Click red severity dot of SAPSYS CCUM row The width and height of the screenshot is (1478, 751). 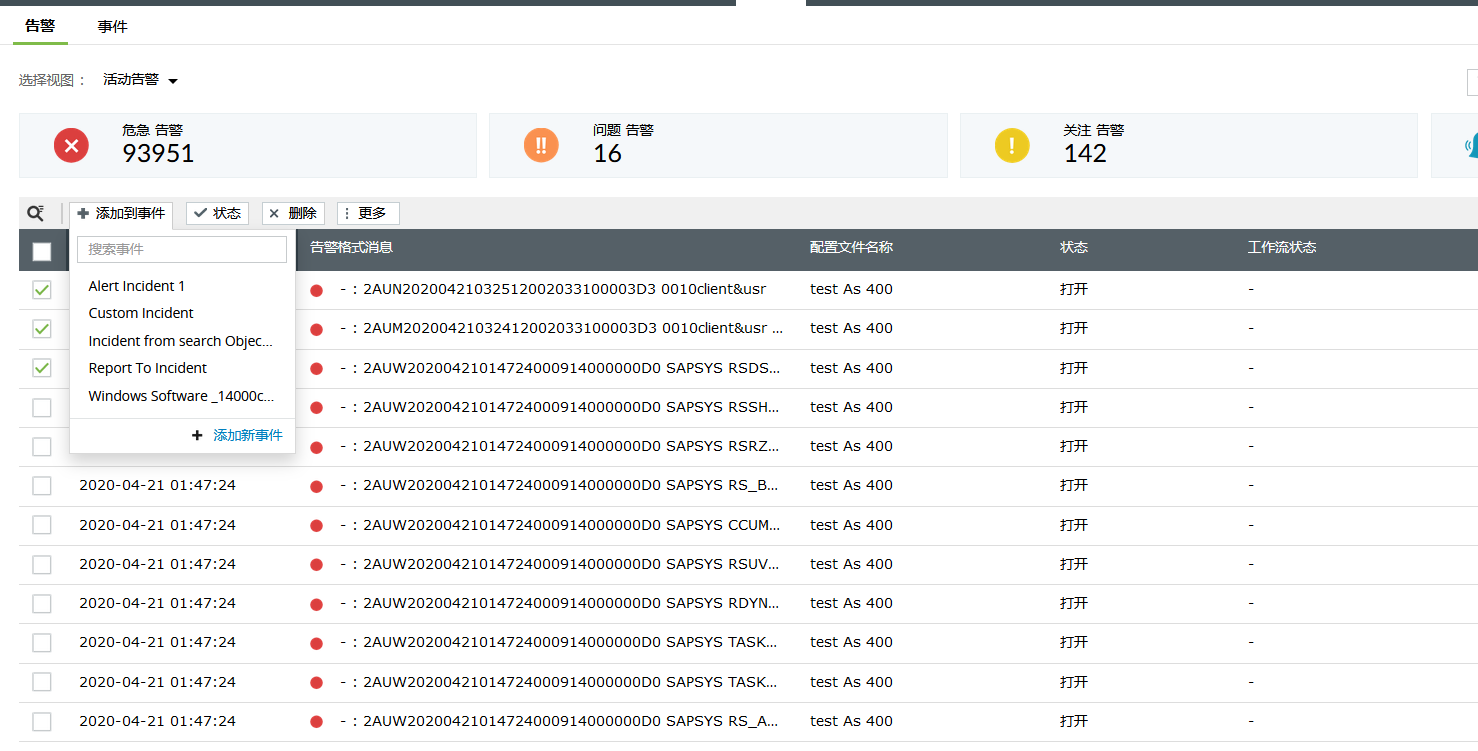pos(317,526)
